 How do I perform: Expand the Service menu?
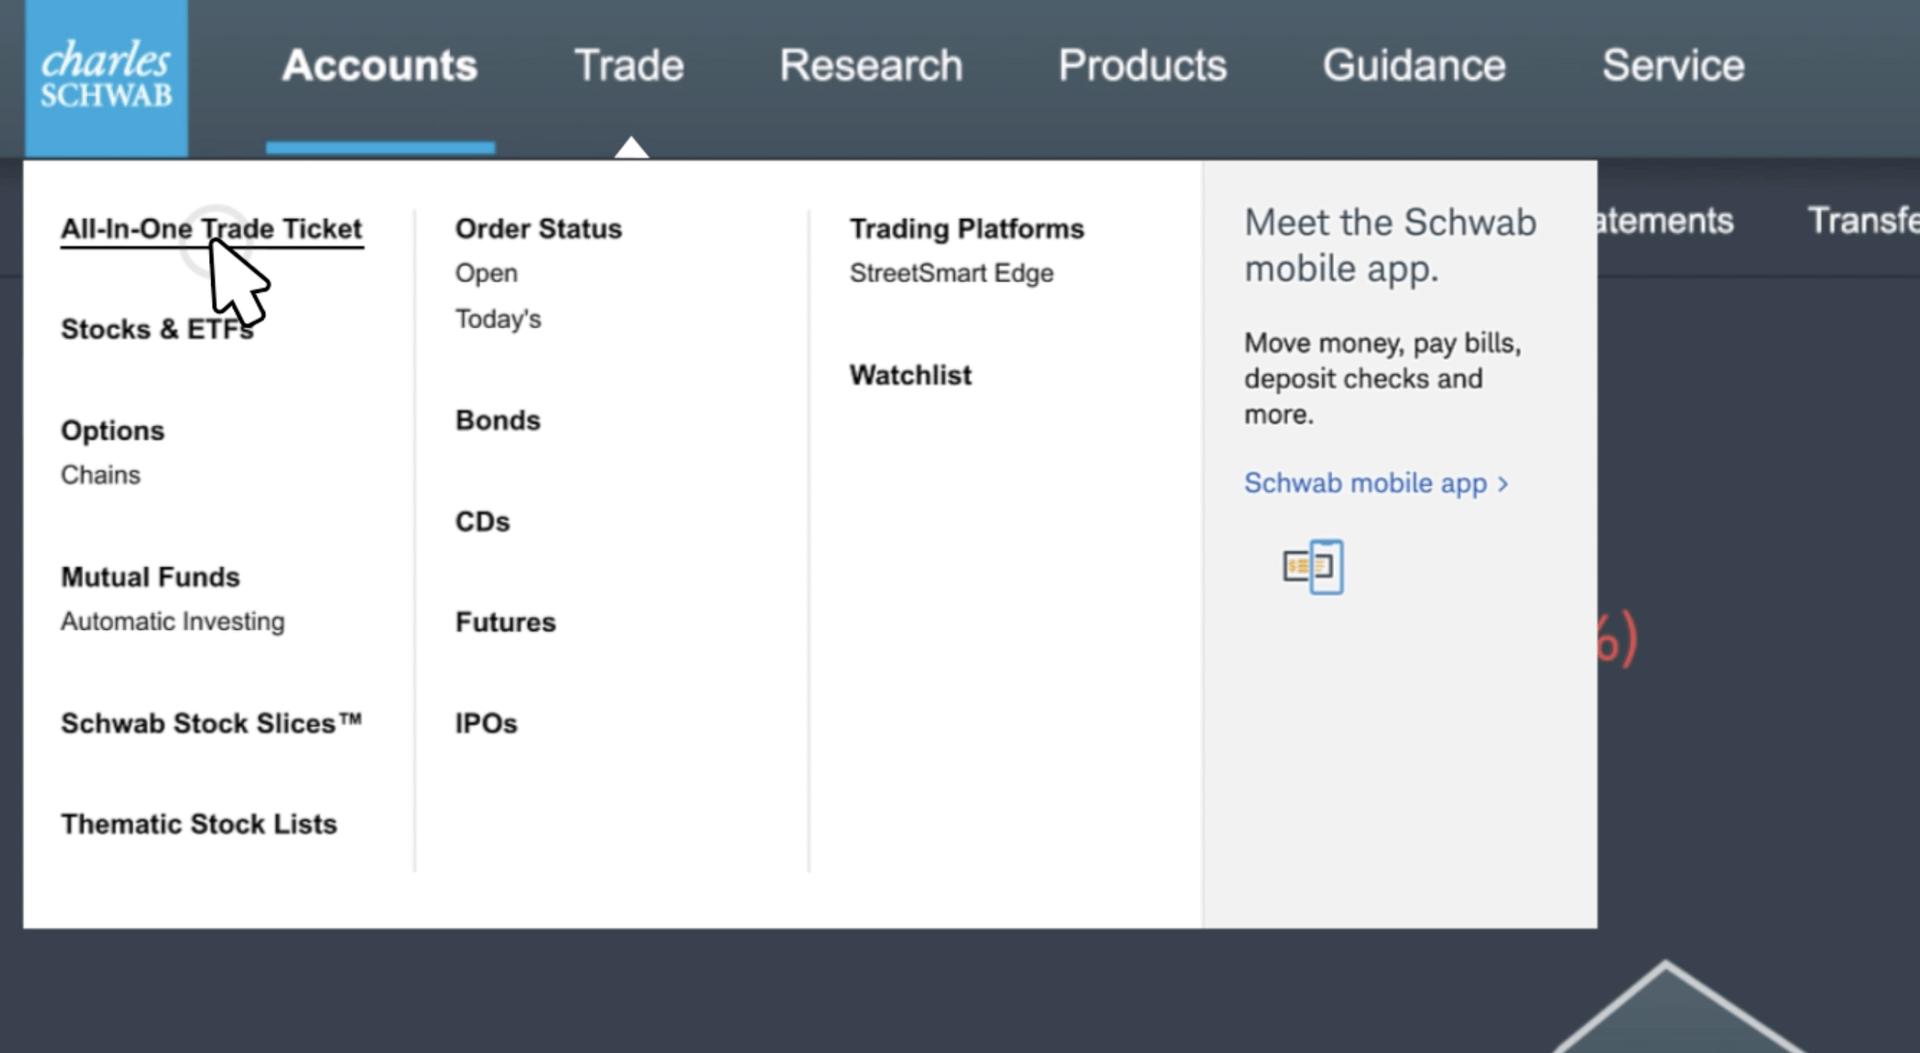1672,66
